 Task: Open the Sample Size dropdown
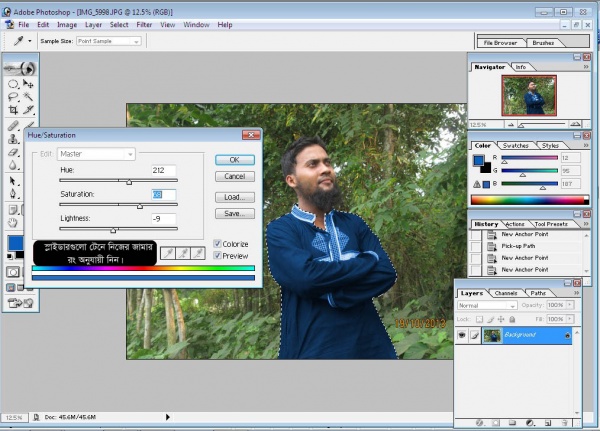tap(109, 41)
